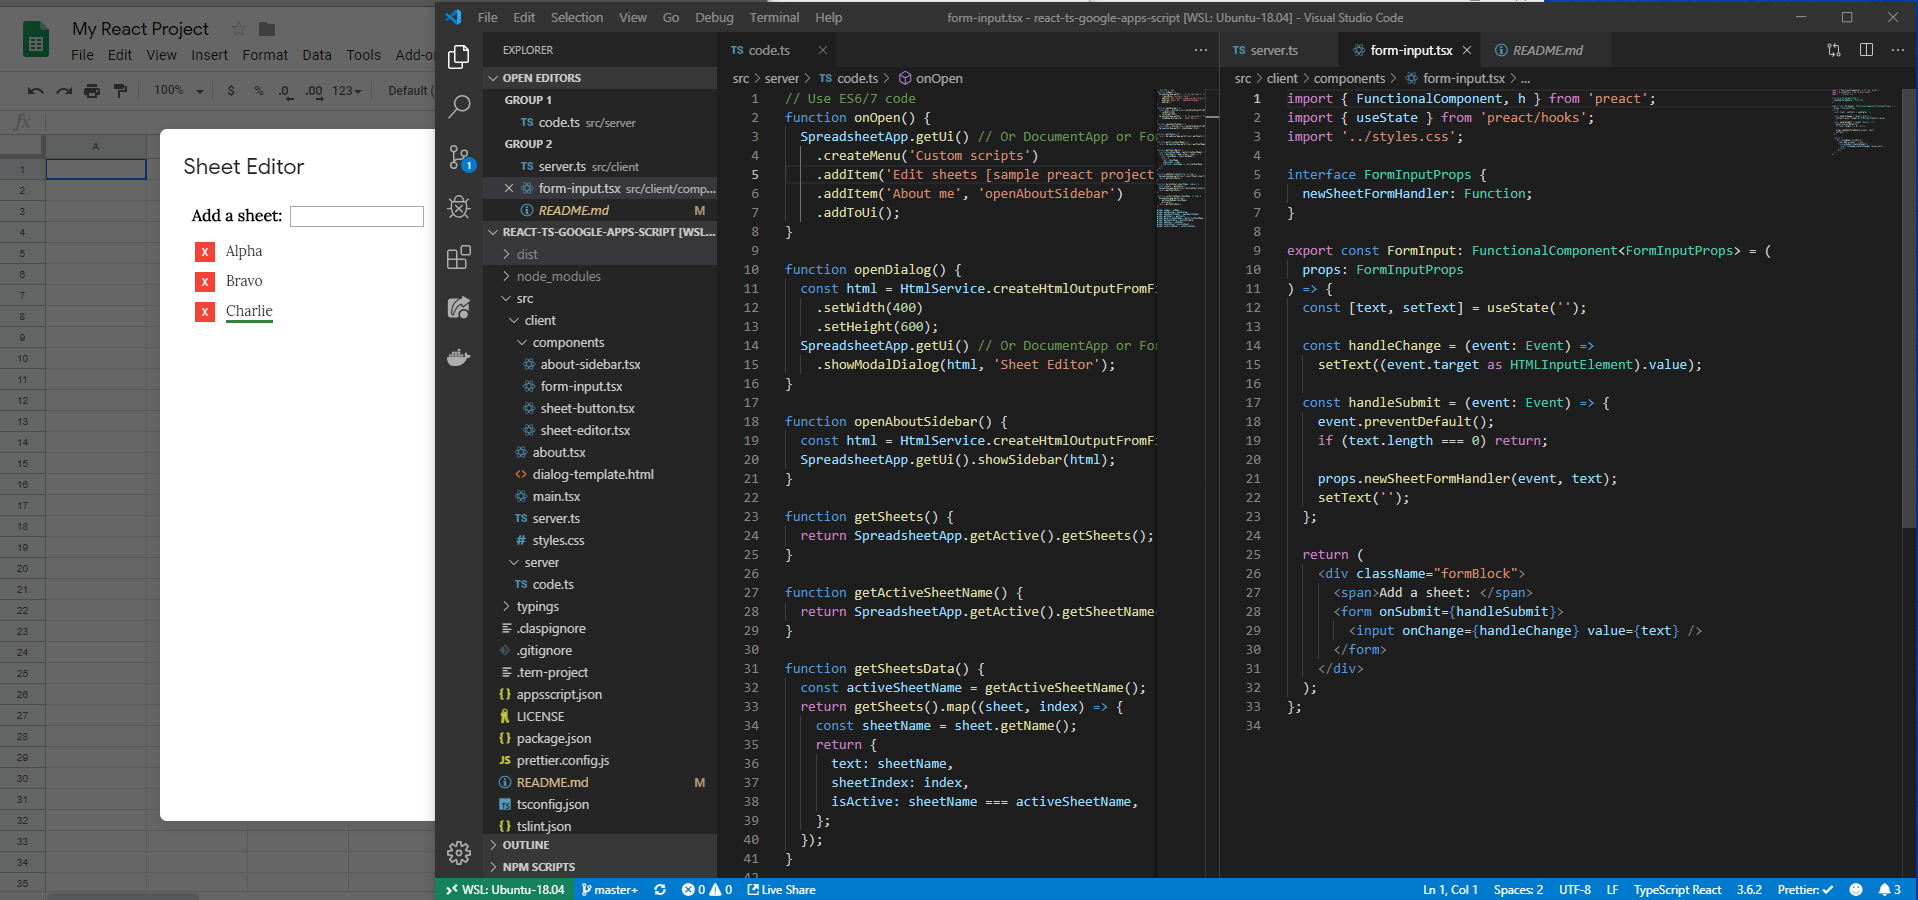The height and width of the screenshot is (900, 1918).
Task: Collapse the src folder
Action: tap(600, 298)
